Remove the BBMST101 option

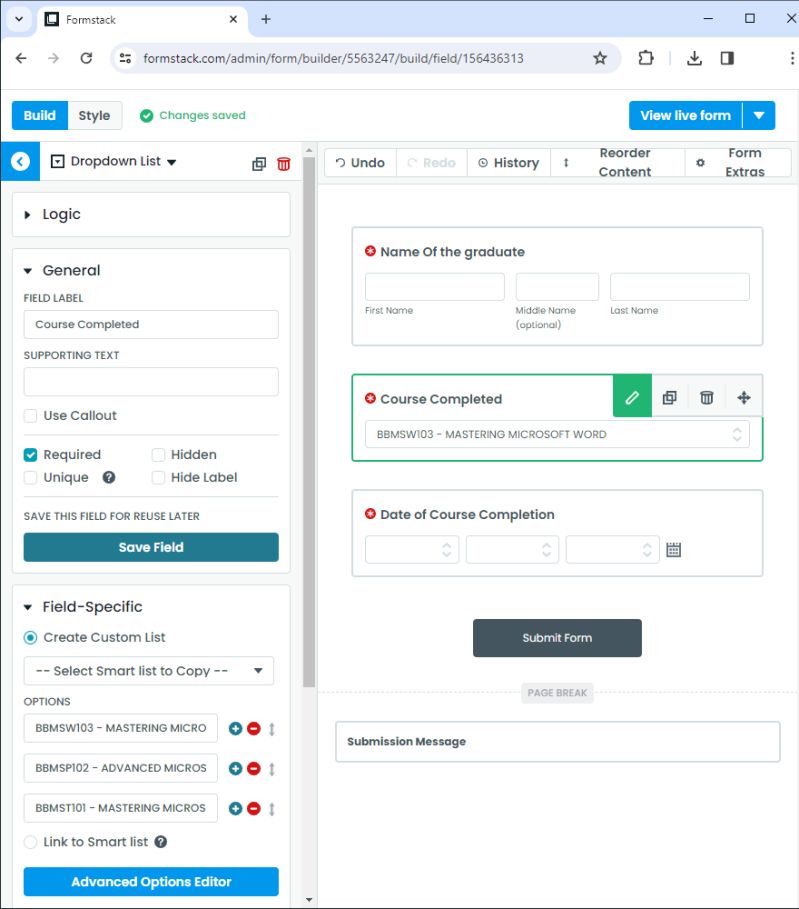click(253, 809)
